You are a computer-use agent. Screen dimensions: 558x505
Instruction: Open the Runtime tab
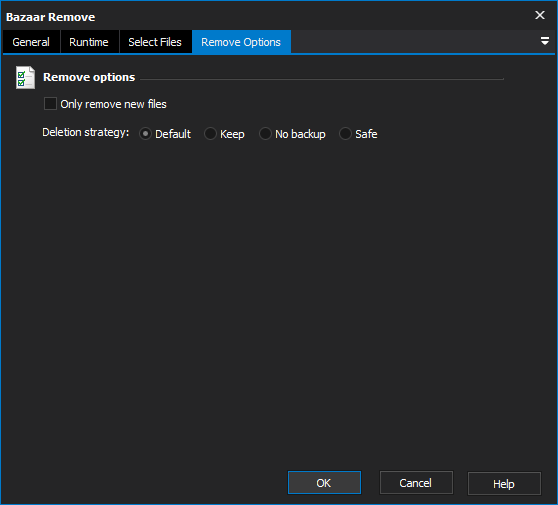click(89, 42)
